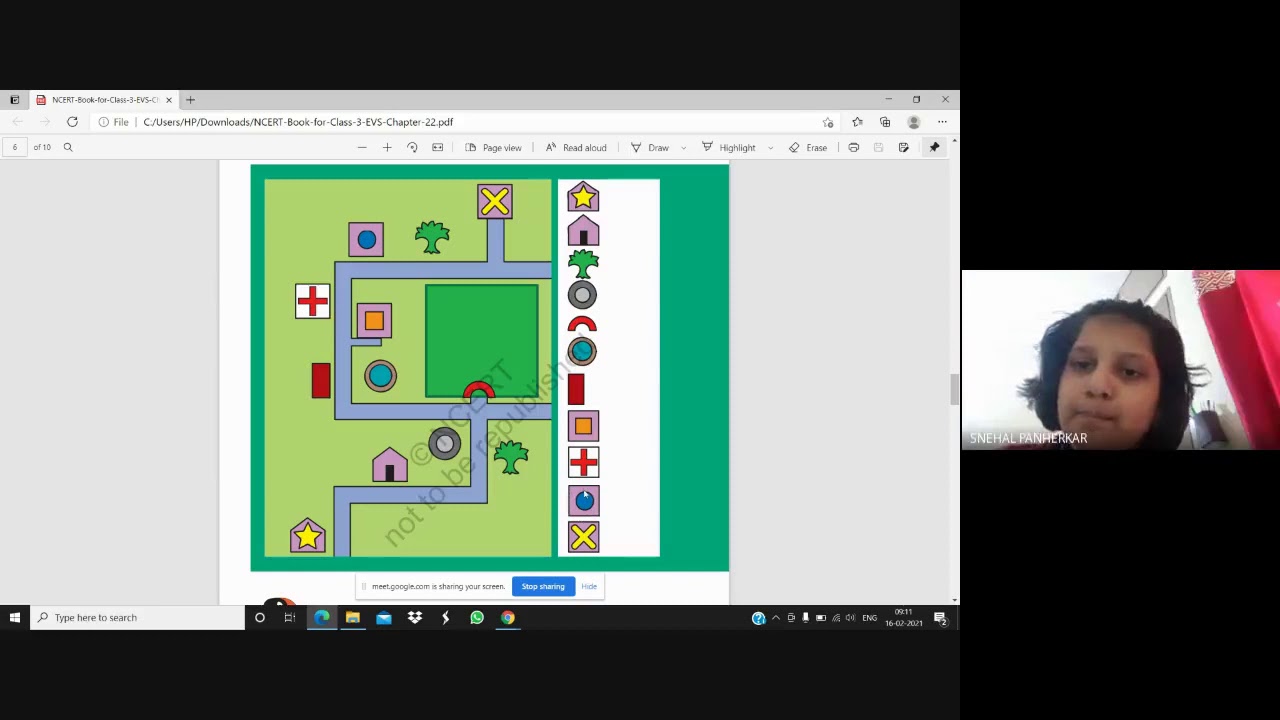The width and height of the screenshot is (1280, 720).
Task: Open Cortana from taskbar
Action: 259,618
